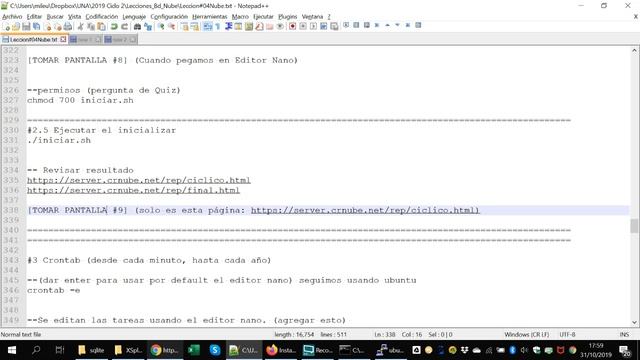Screen dimensions: 640x360
Task: Open the Ventana menu
Action: [312, 17]
